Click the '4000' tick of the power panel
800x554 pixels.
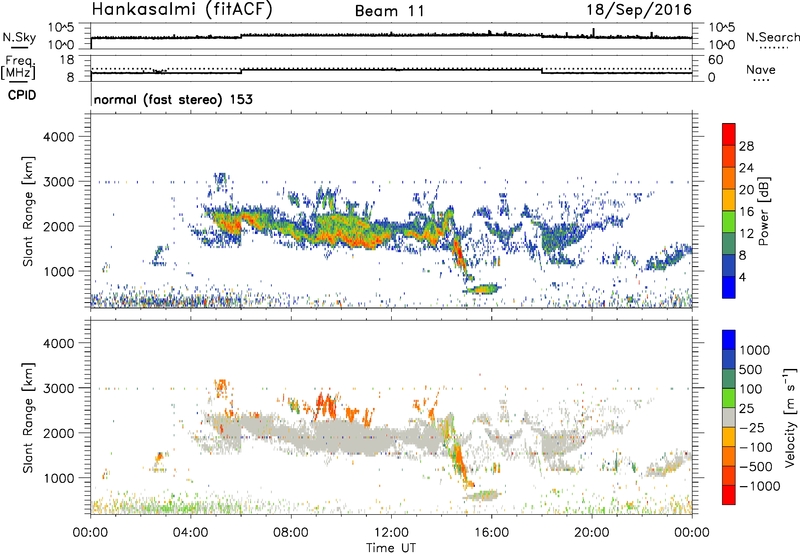coord(58,137)
